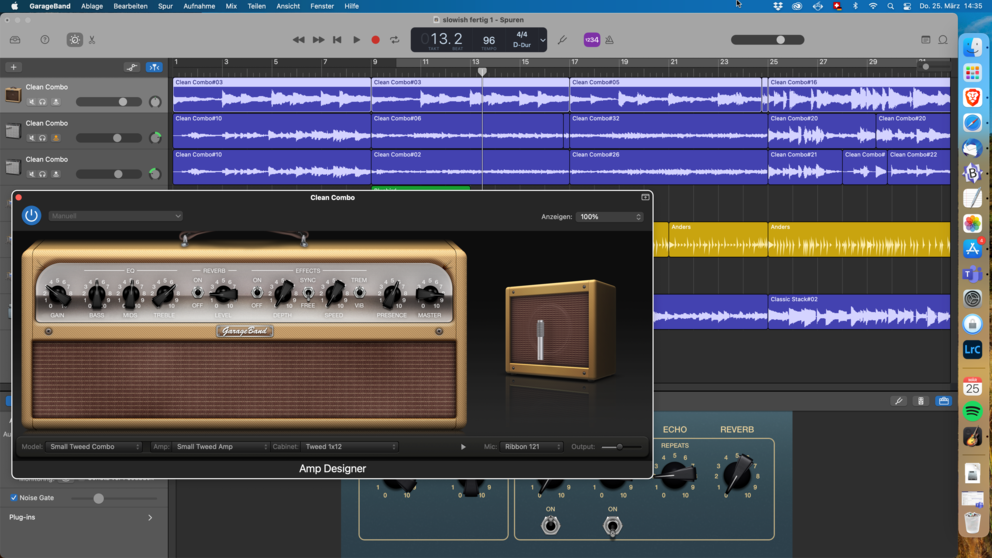The height and width of the screenshot is (558, 992).
Task: Expand the Plug-ins section
Action: tap(150, 518)
